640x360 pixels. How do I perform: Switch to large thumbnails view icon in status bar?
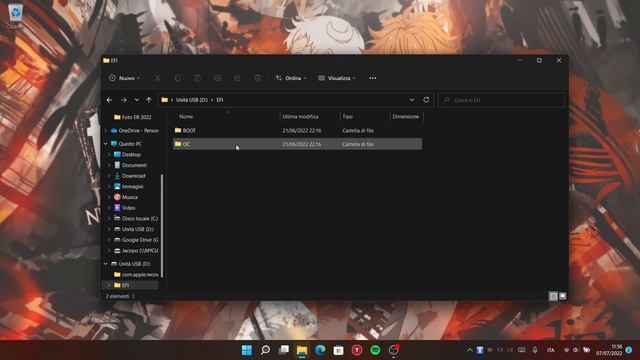pyautogui.click(x=562, y=296)
